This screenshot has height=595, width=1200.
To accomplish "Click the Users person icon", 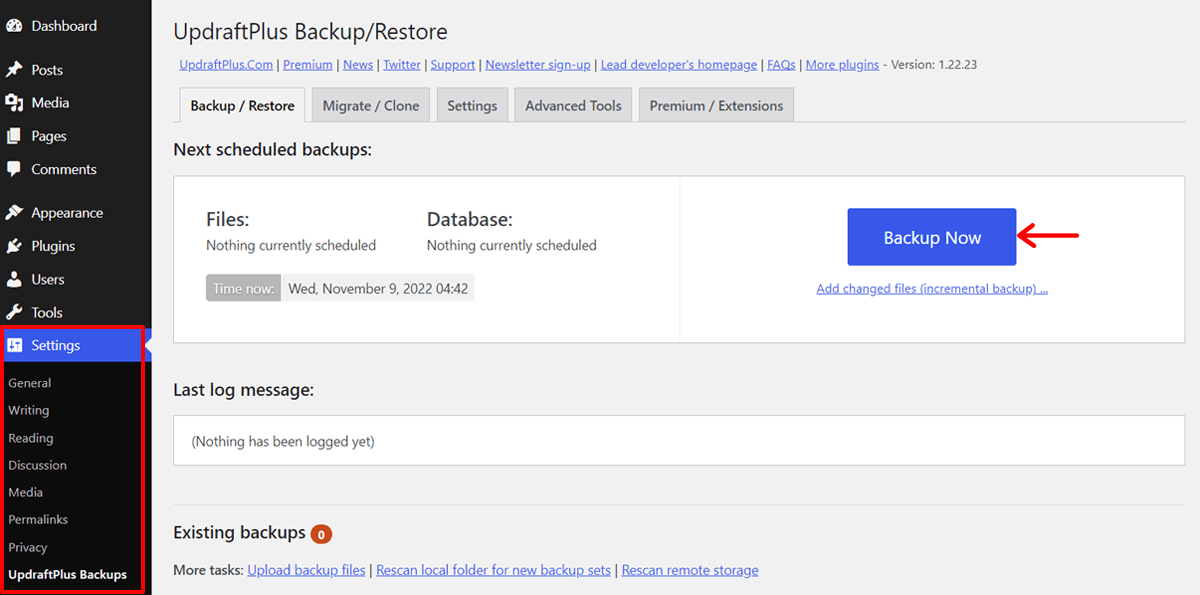I will [14, 279].
